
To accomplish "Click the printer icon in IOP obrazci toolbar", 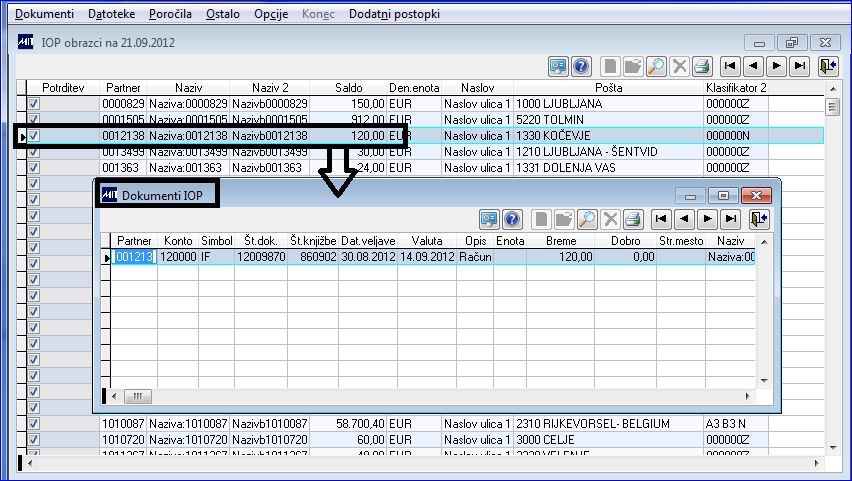I will point(702,66).
